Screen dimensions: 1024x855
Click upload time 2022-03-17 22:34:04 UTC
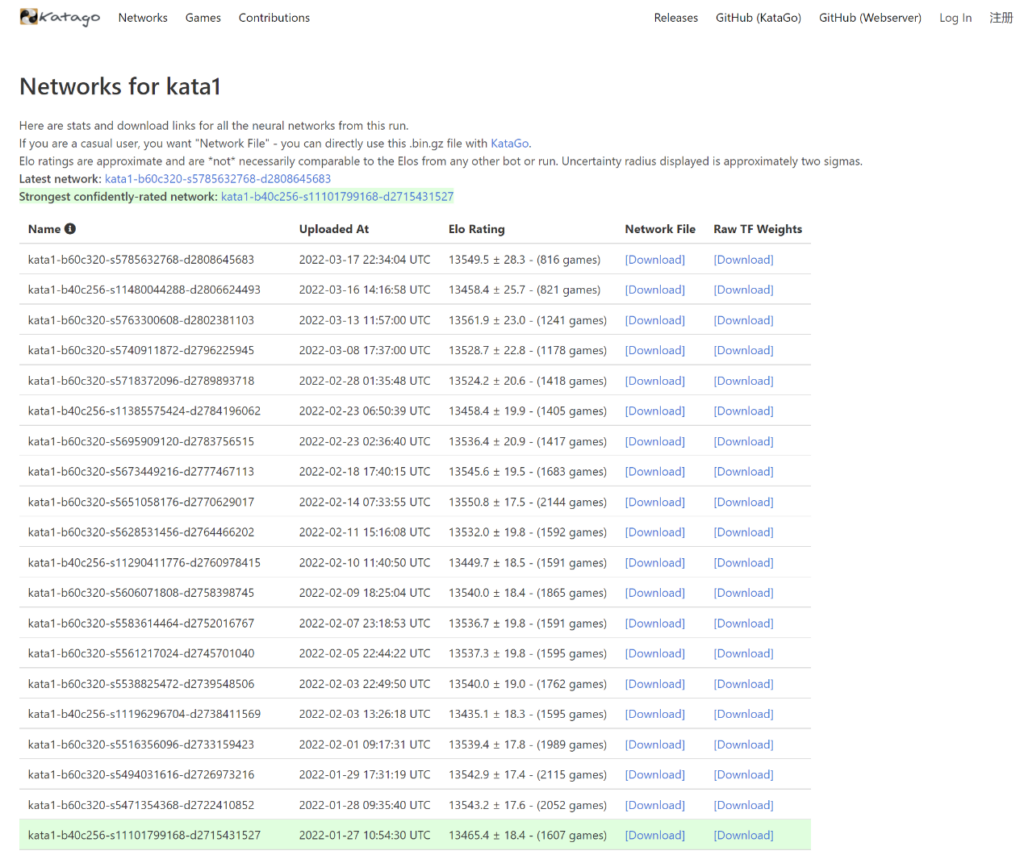tap(364, 259)
